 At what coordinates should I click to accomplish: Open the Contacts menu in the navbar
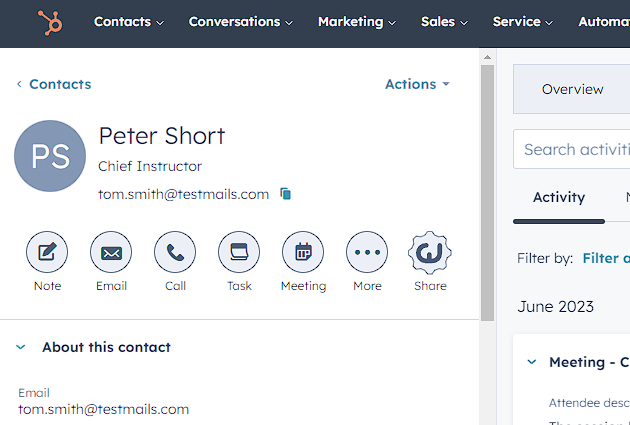[129, 22]
